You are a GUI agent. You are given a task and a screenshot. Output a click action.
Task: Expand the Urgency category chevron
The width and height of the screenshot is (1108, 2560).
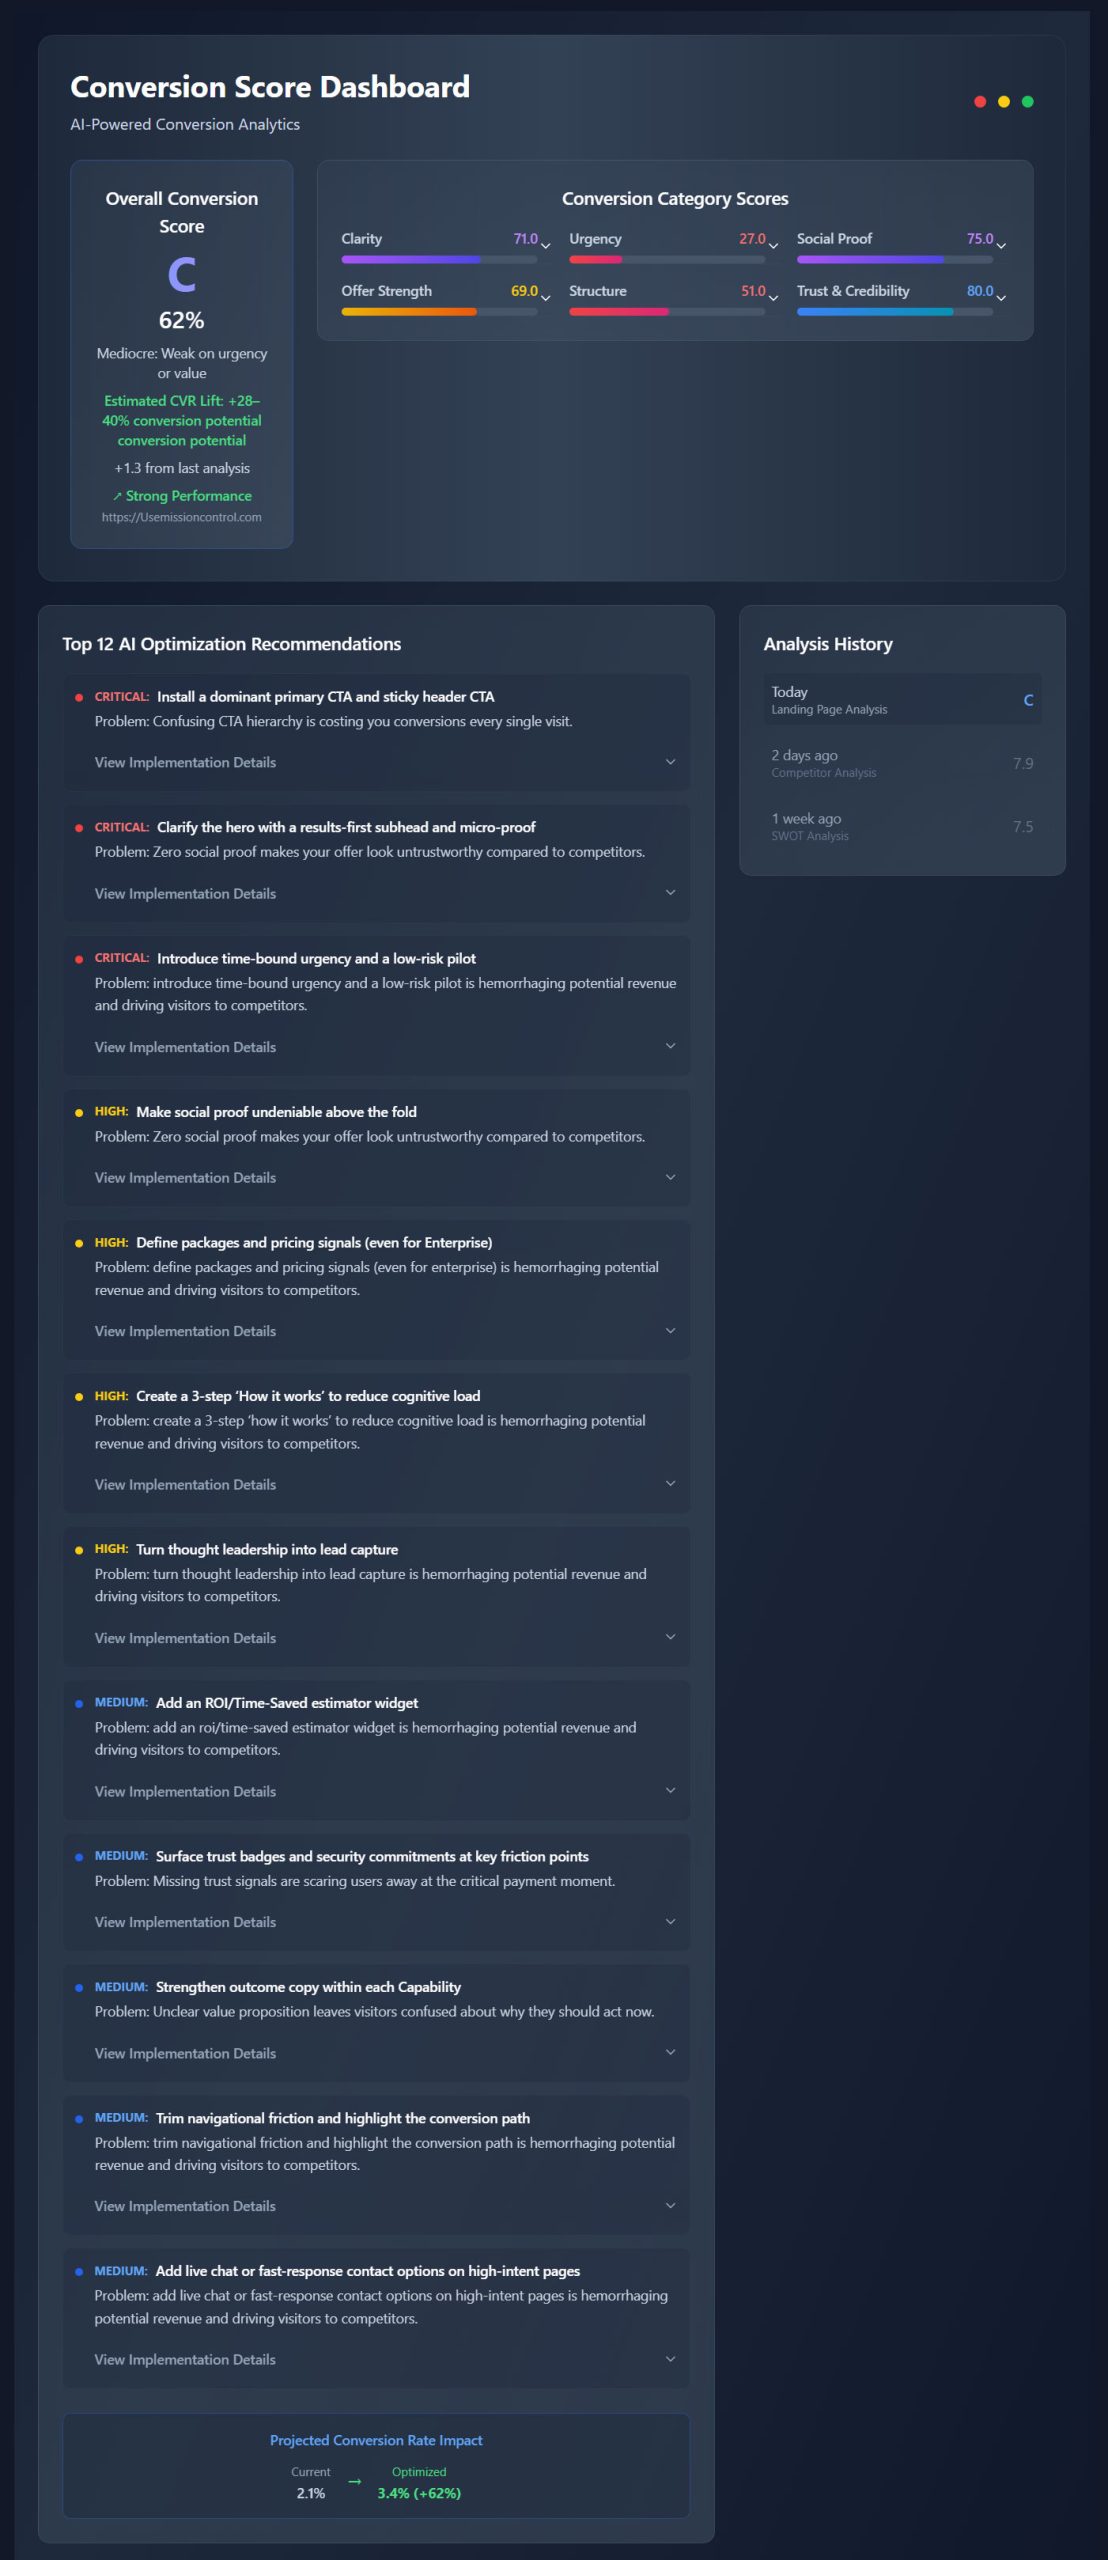coord(773,246)
